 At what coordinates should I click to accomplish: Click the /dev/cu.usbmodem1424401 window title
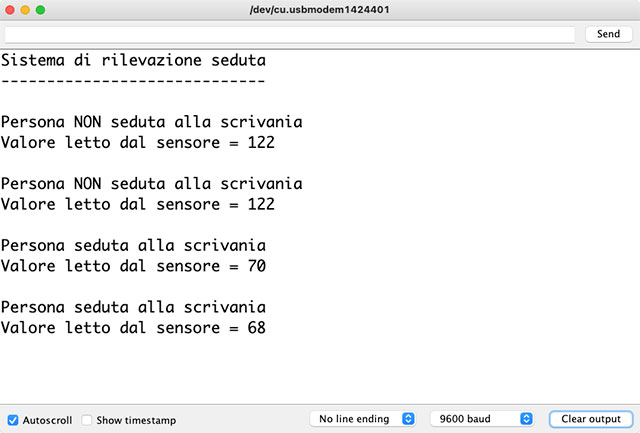[x=320, y=10]
